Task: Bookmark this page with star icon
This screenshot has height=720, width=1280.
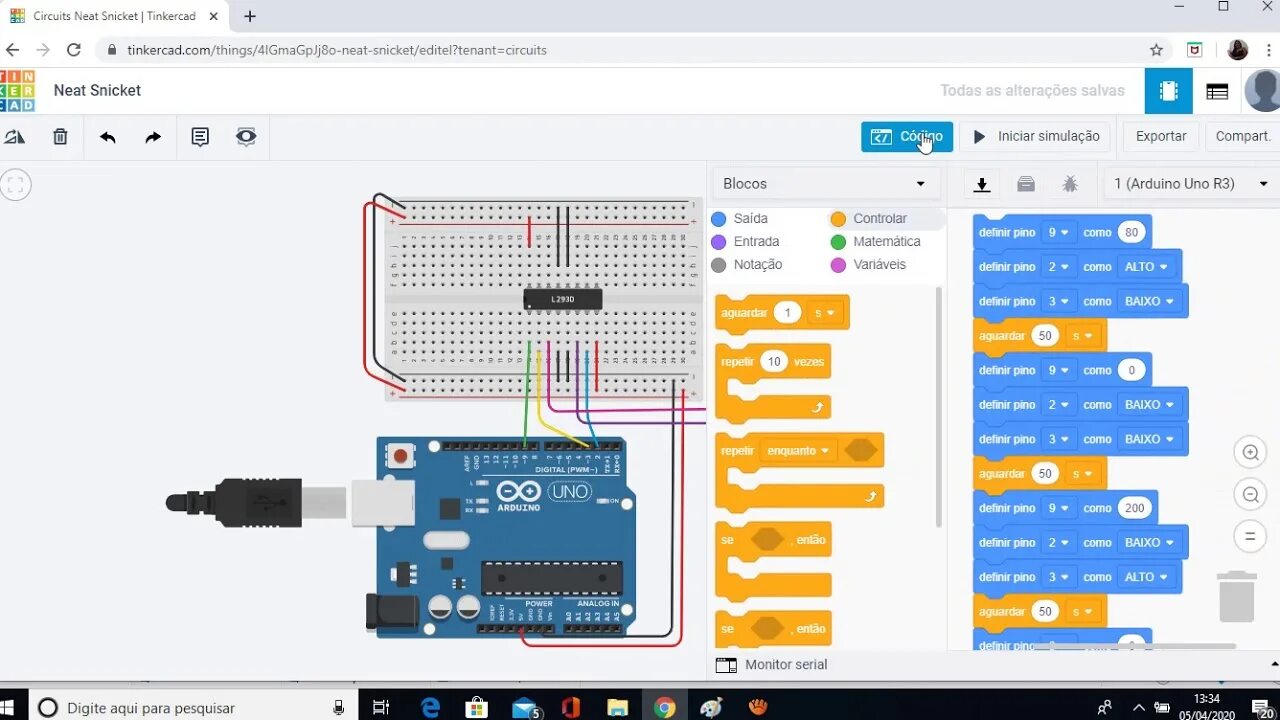Action: tap(1156, 50)
